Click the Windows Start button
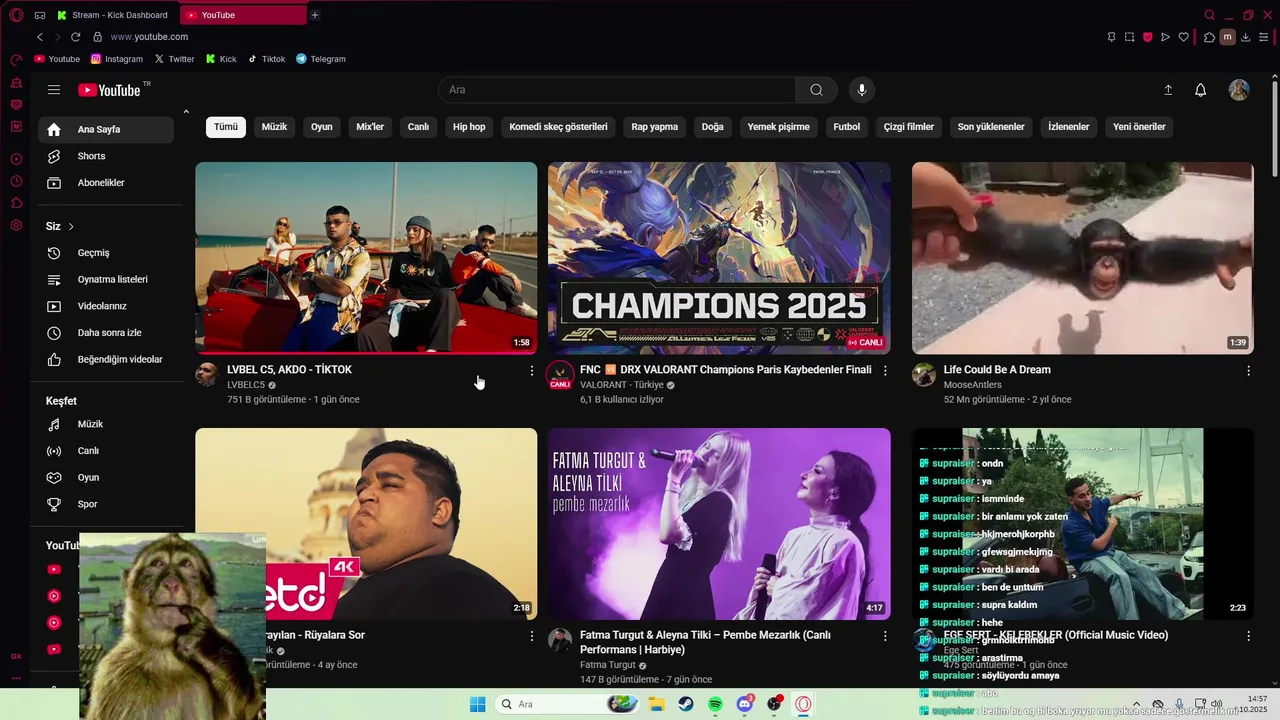The height and width of the screenshot is (720, 1280). pos(478,704)
